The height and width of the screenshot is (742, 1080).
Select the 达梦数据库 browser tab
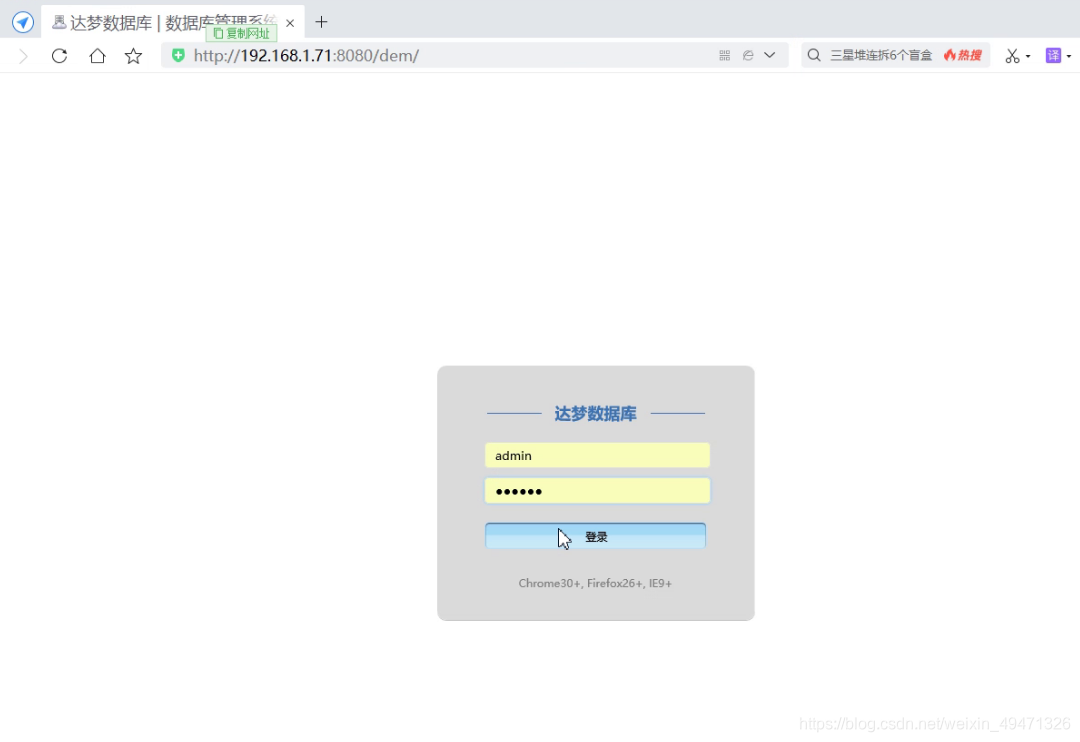172,22
